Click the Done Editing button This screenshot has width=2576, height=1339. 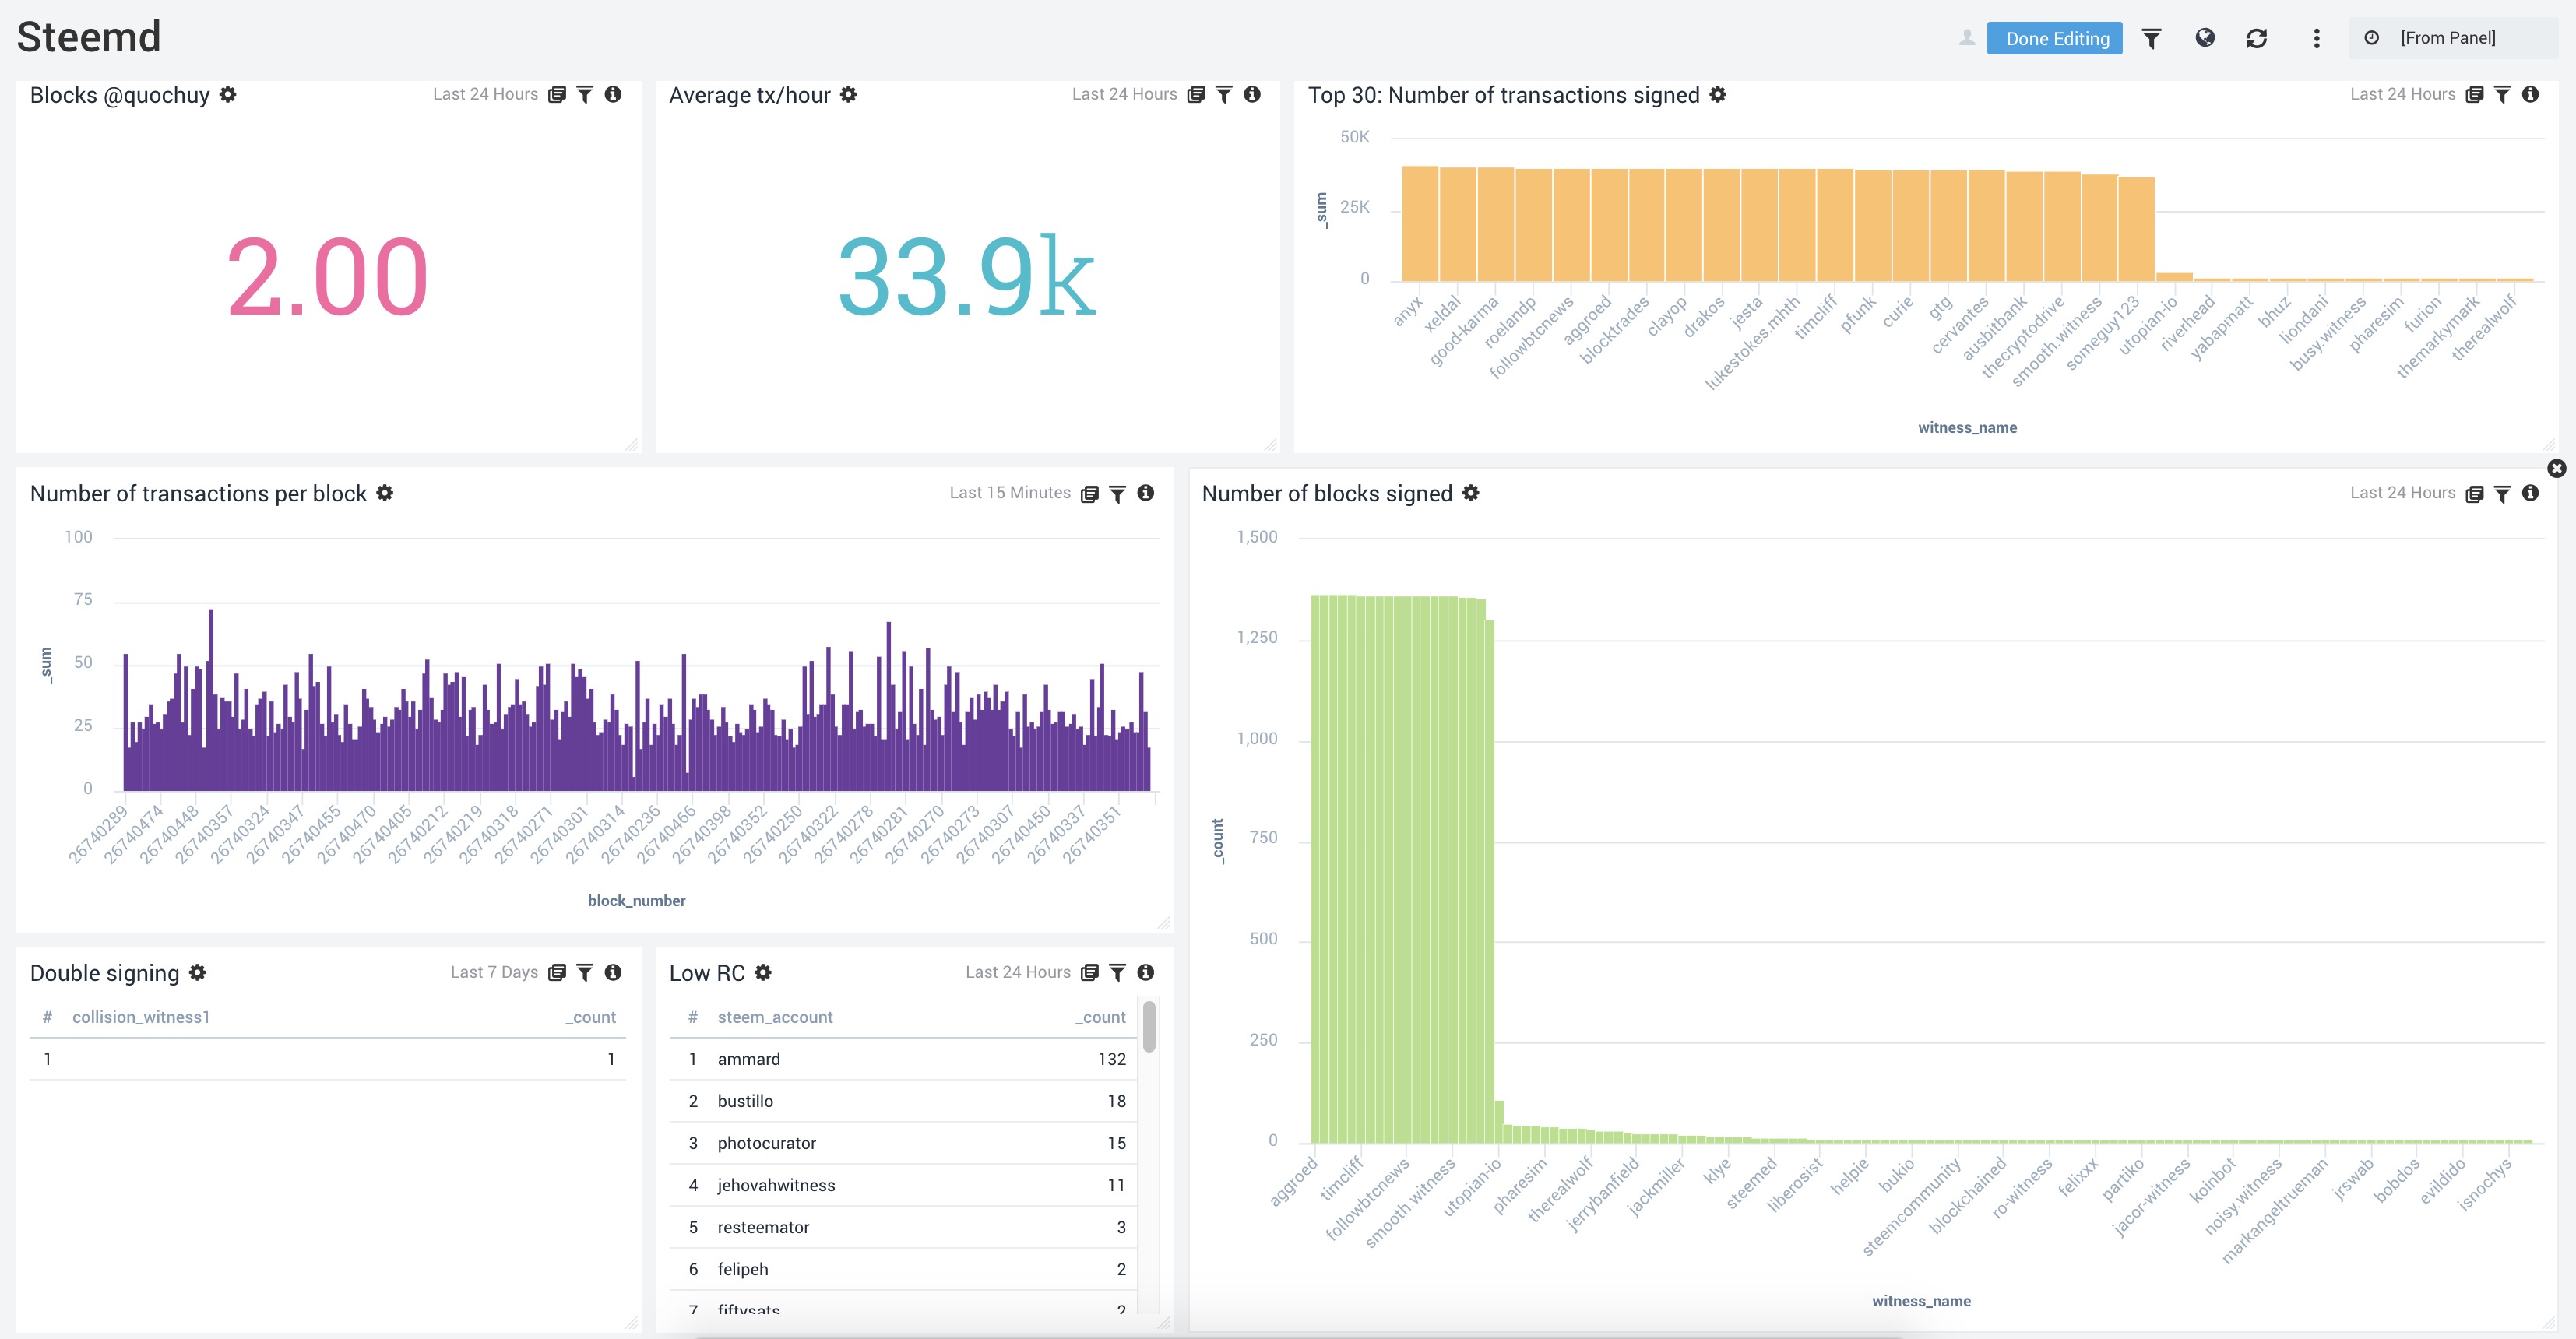point(2054,38)
